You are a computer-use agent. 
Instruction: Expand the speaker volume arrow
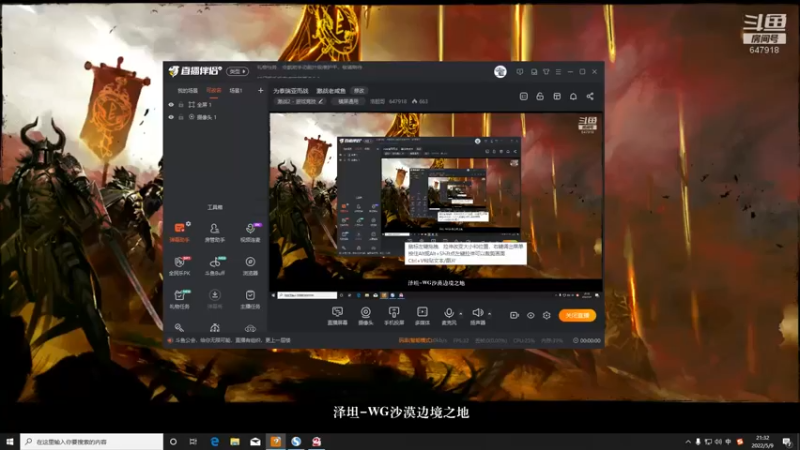tap(489, 314)
